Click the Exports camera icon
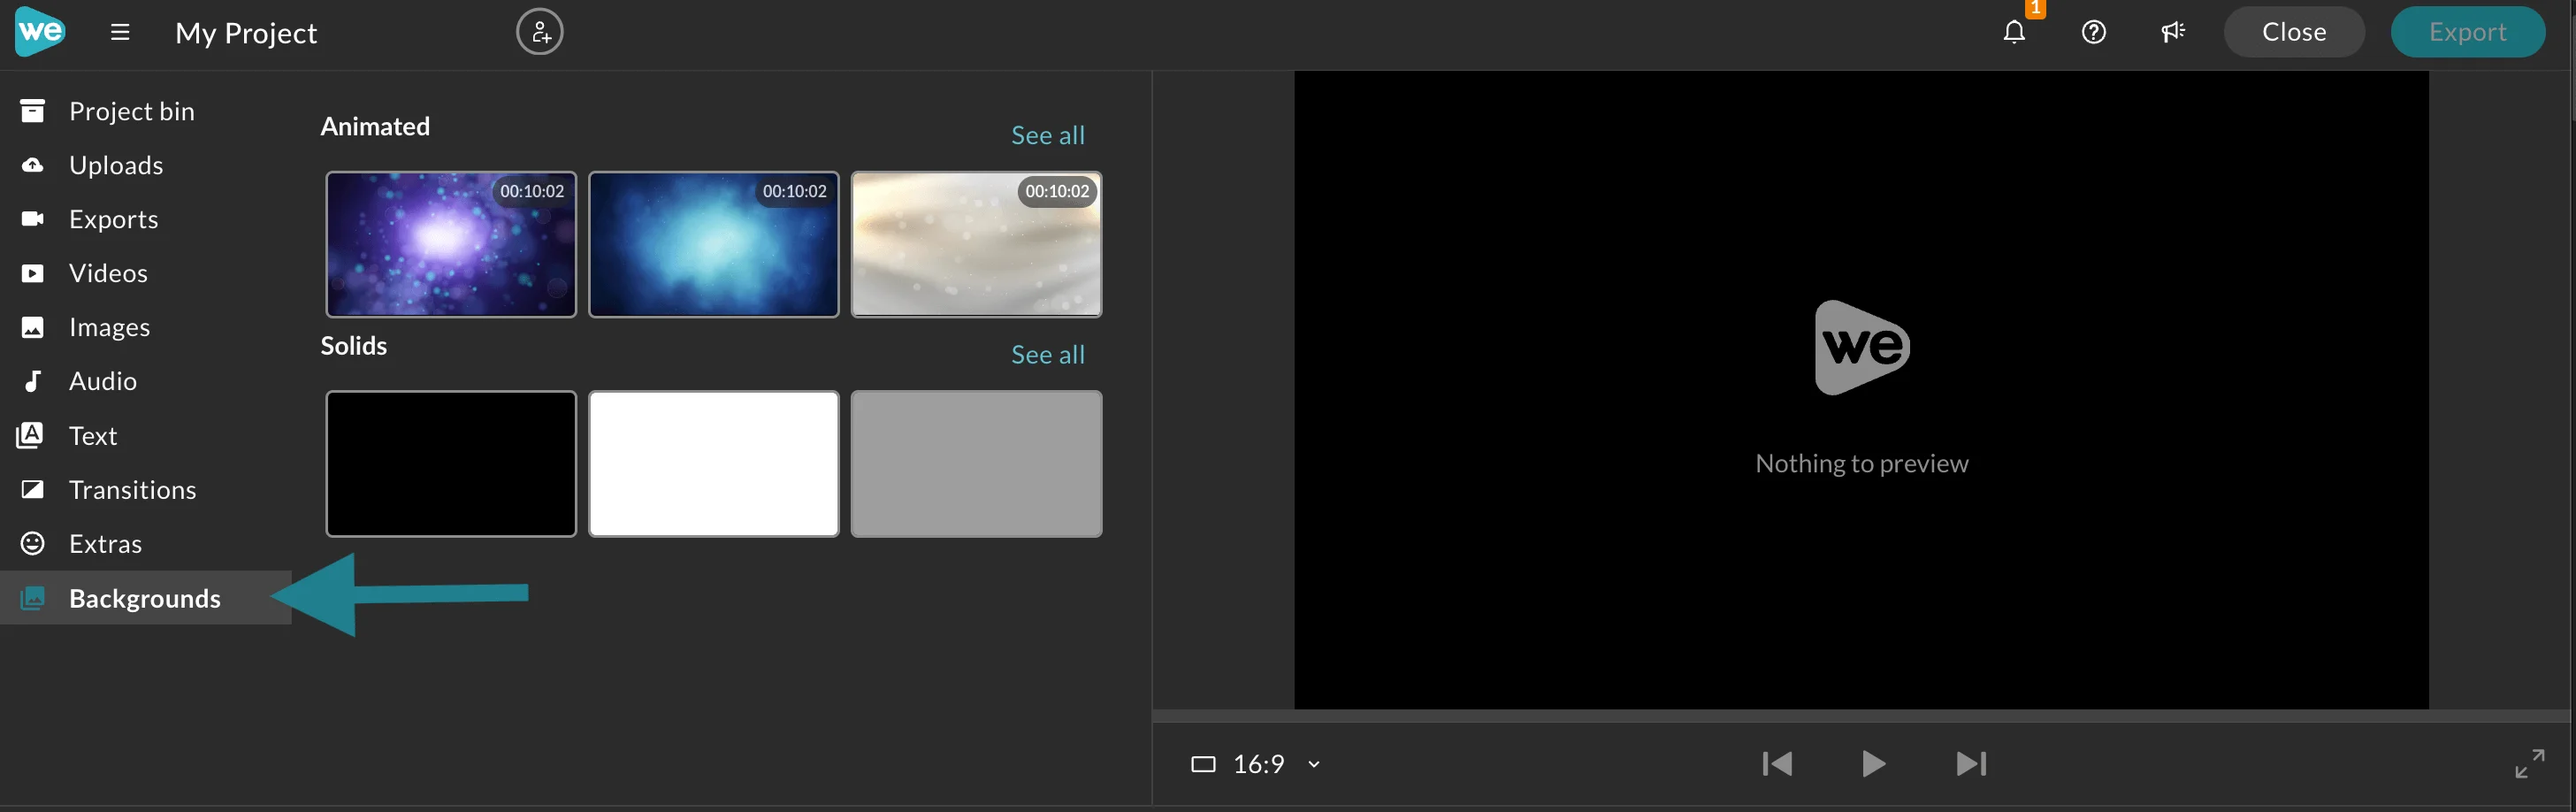Viewport: 2576px width, 812px height. [33, 219]
